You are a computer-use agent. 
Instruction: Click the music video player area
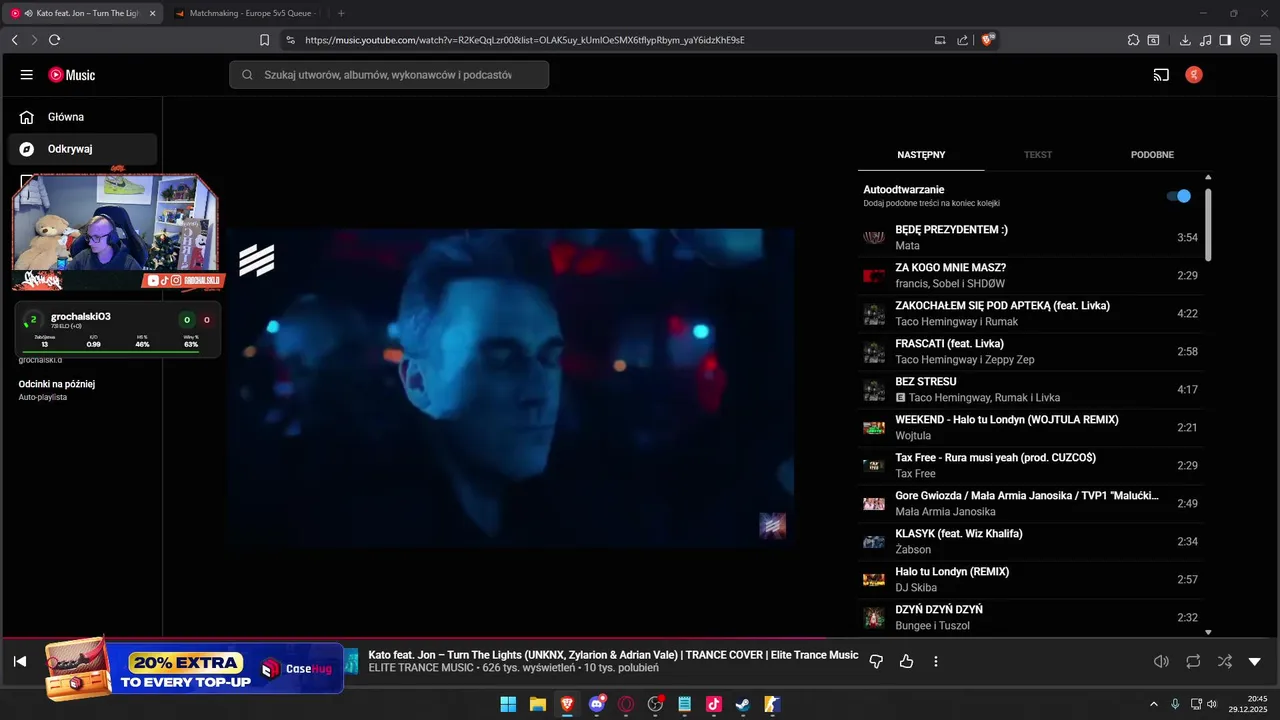click(x=510, y=388)
